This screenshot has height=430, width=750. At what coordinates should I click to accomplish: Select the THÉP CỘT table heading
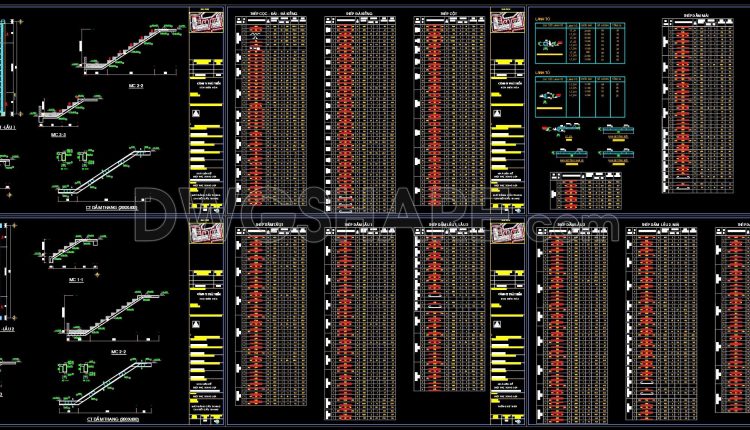coord(449,13)
